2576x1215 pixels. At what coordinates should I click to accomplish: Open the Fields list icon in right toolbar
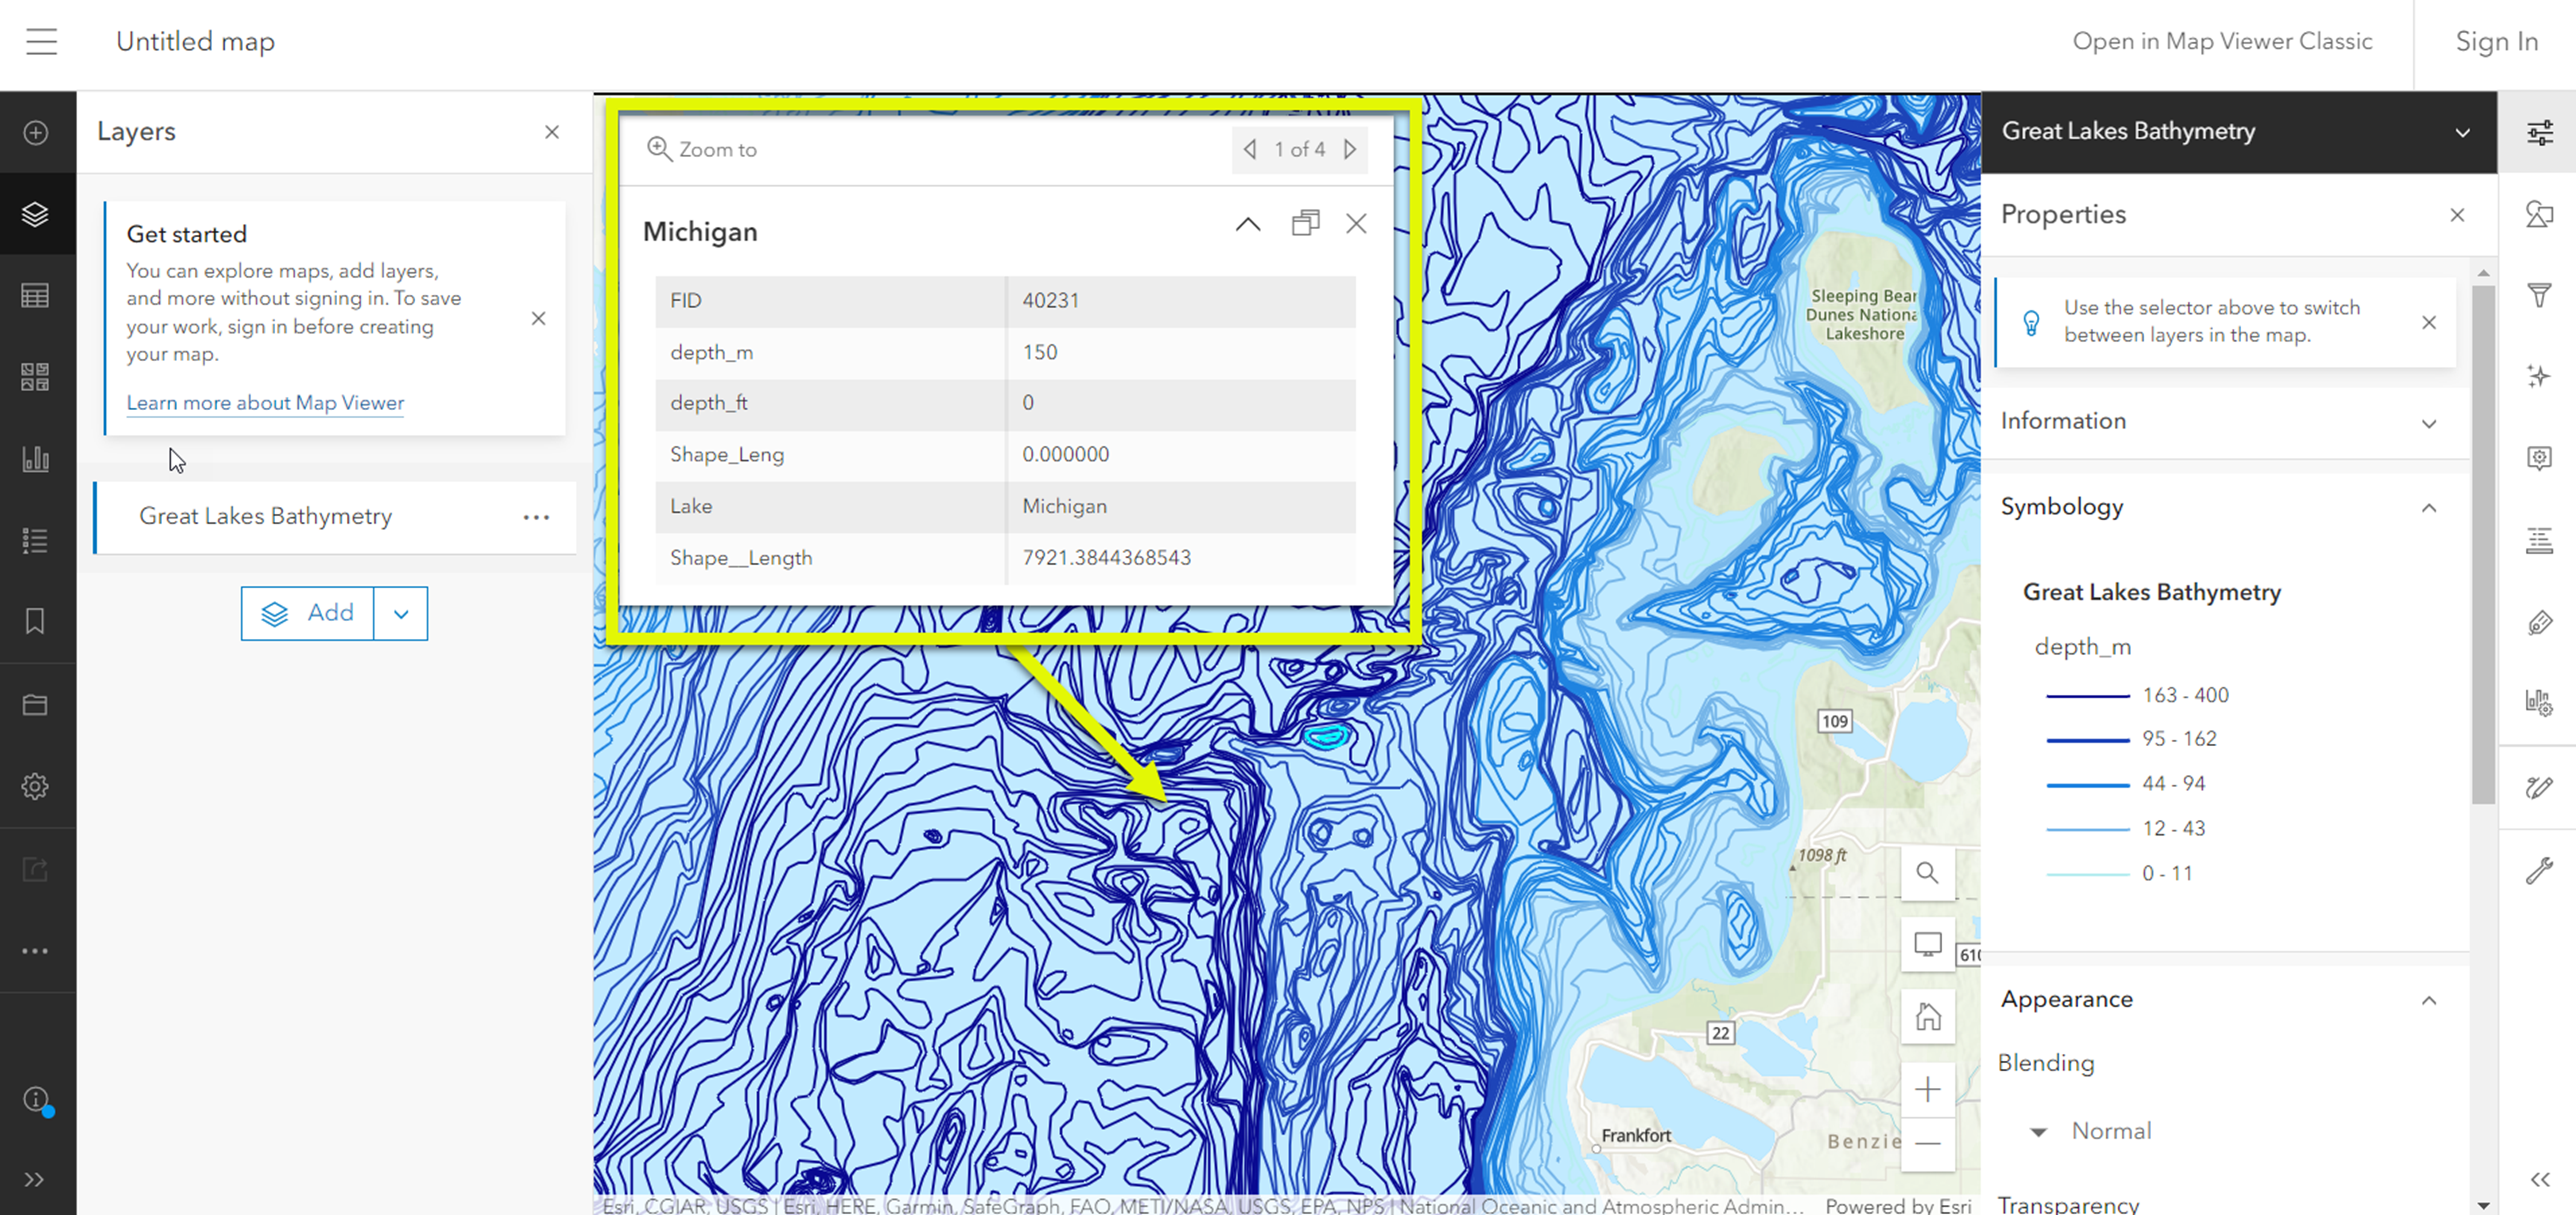point(2539,541)
